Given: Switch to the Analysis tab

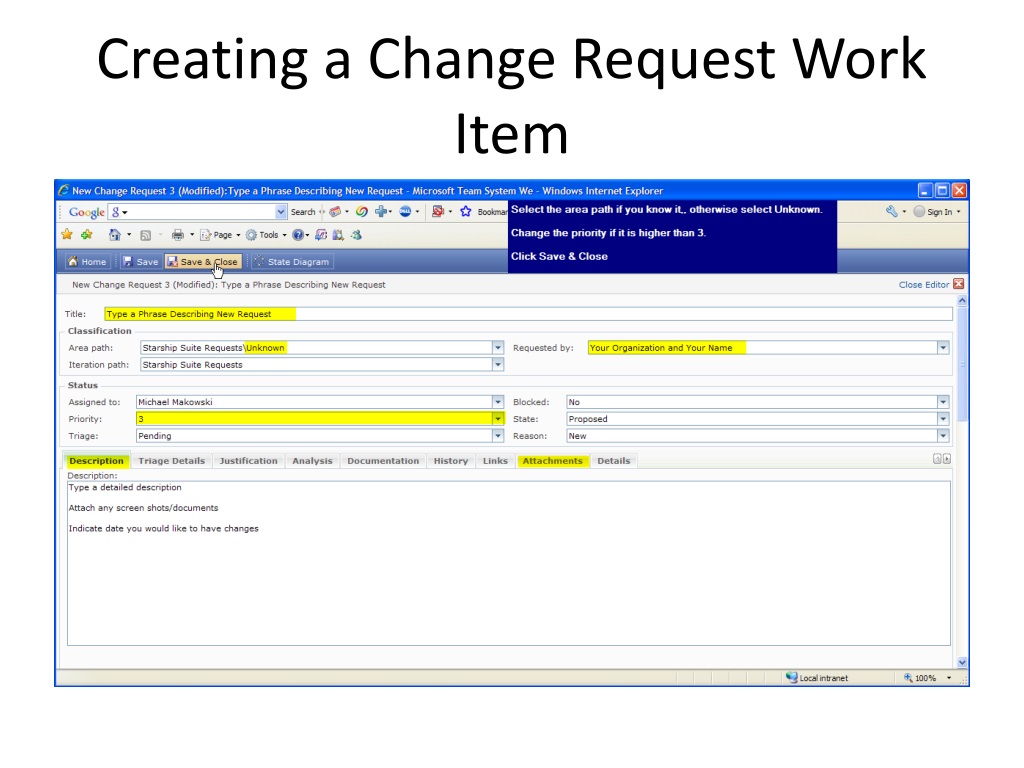Looking at the screenshot, I should (312, 461).
